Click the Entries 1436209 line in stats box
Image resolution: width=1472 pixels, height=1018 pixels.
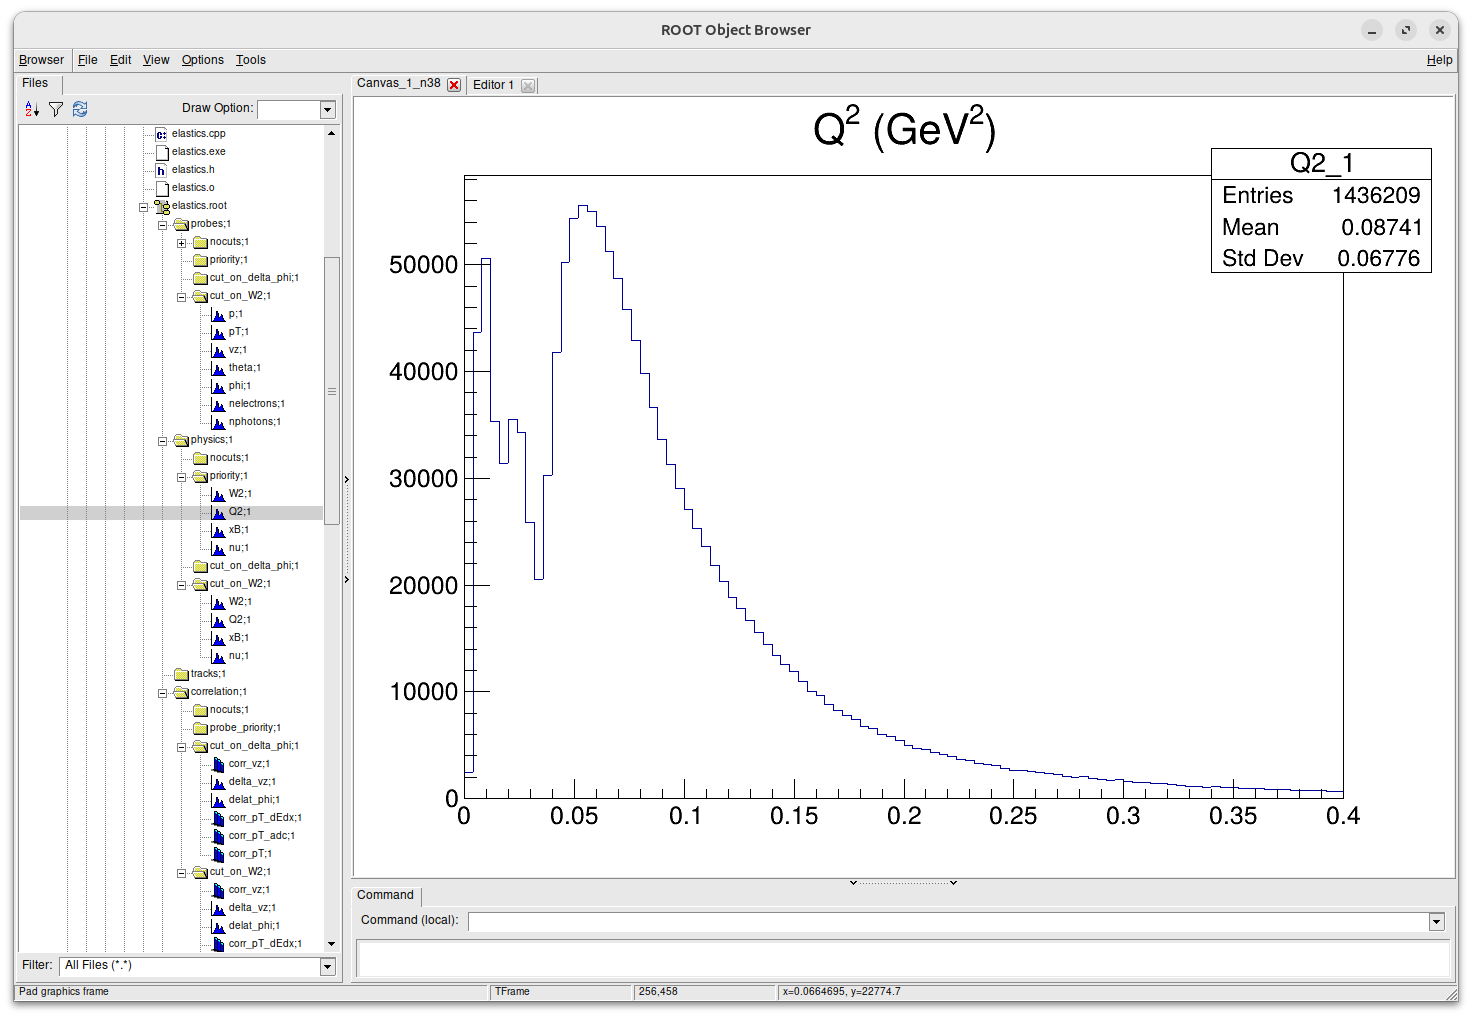(1320, 195)
